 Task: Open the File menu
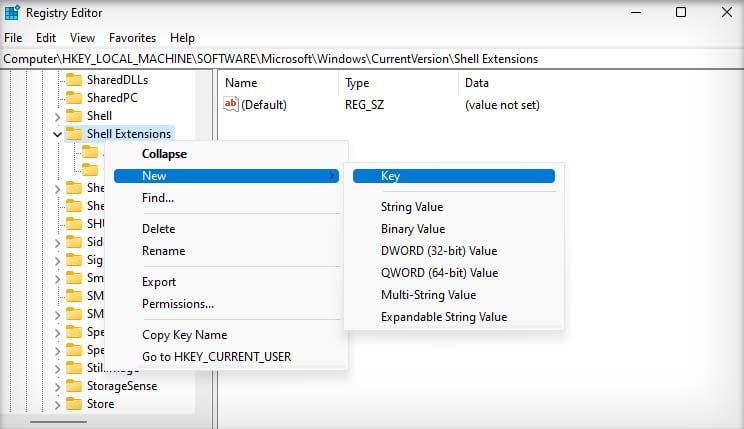[x=13, y=38]
